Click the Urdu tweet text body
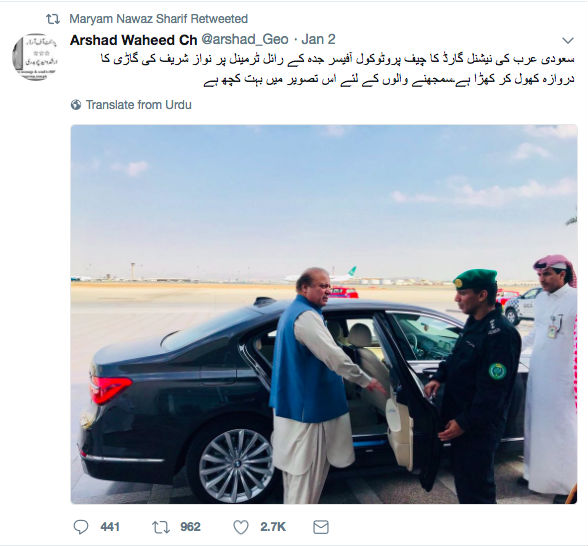 [338, 69]
